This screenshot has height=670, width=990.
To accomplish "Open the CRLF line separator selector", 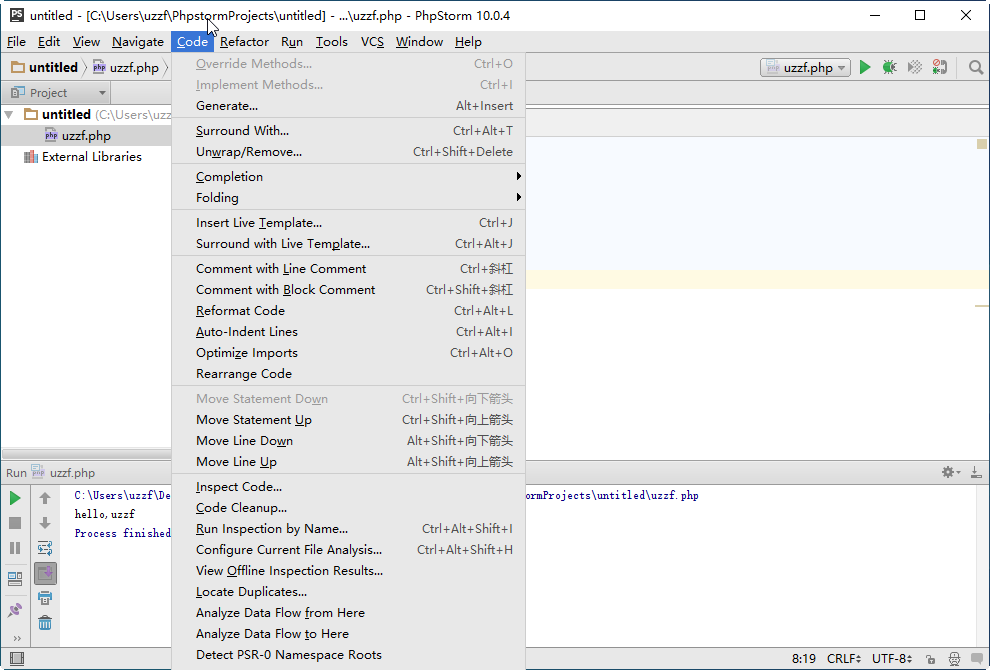I will [x=844, y=659].
